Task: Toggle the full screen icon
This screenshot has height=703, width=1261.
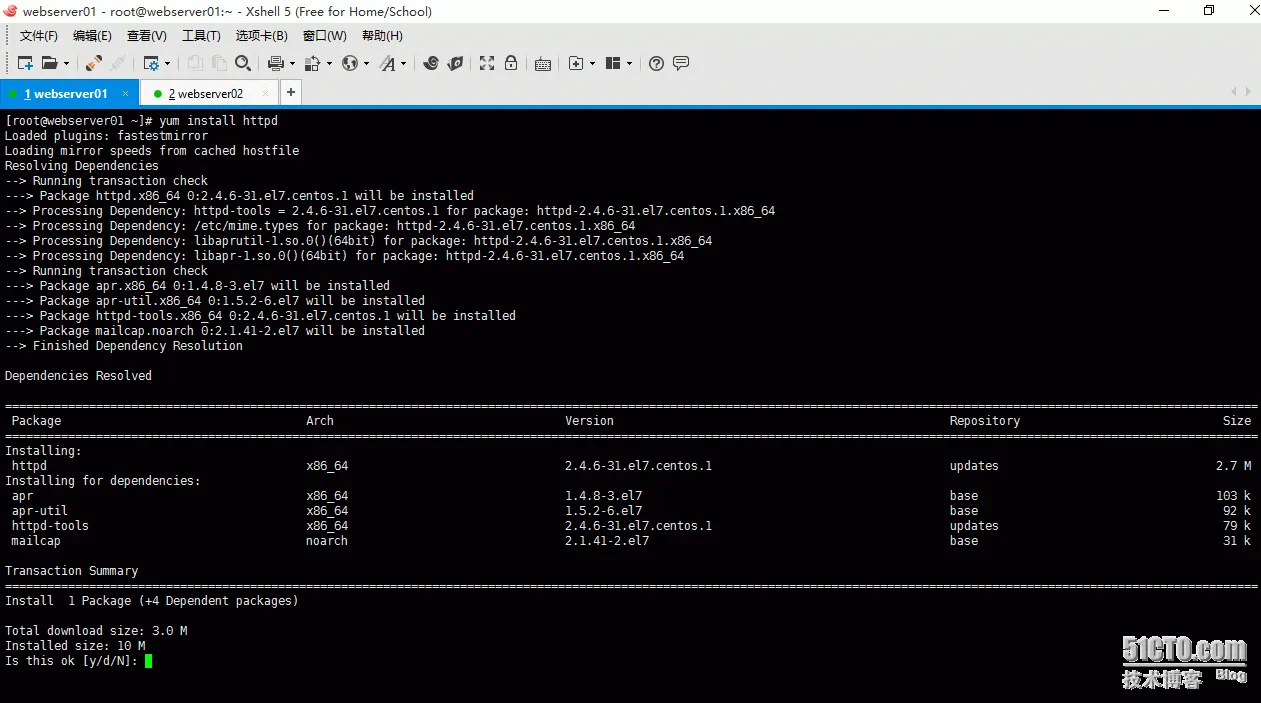Action: point(487,63)
